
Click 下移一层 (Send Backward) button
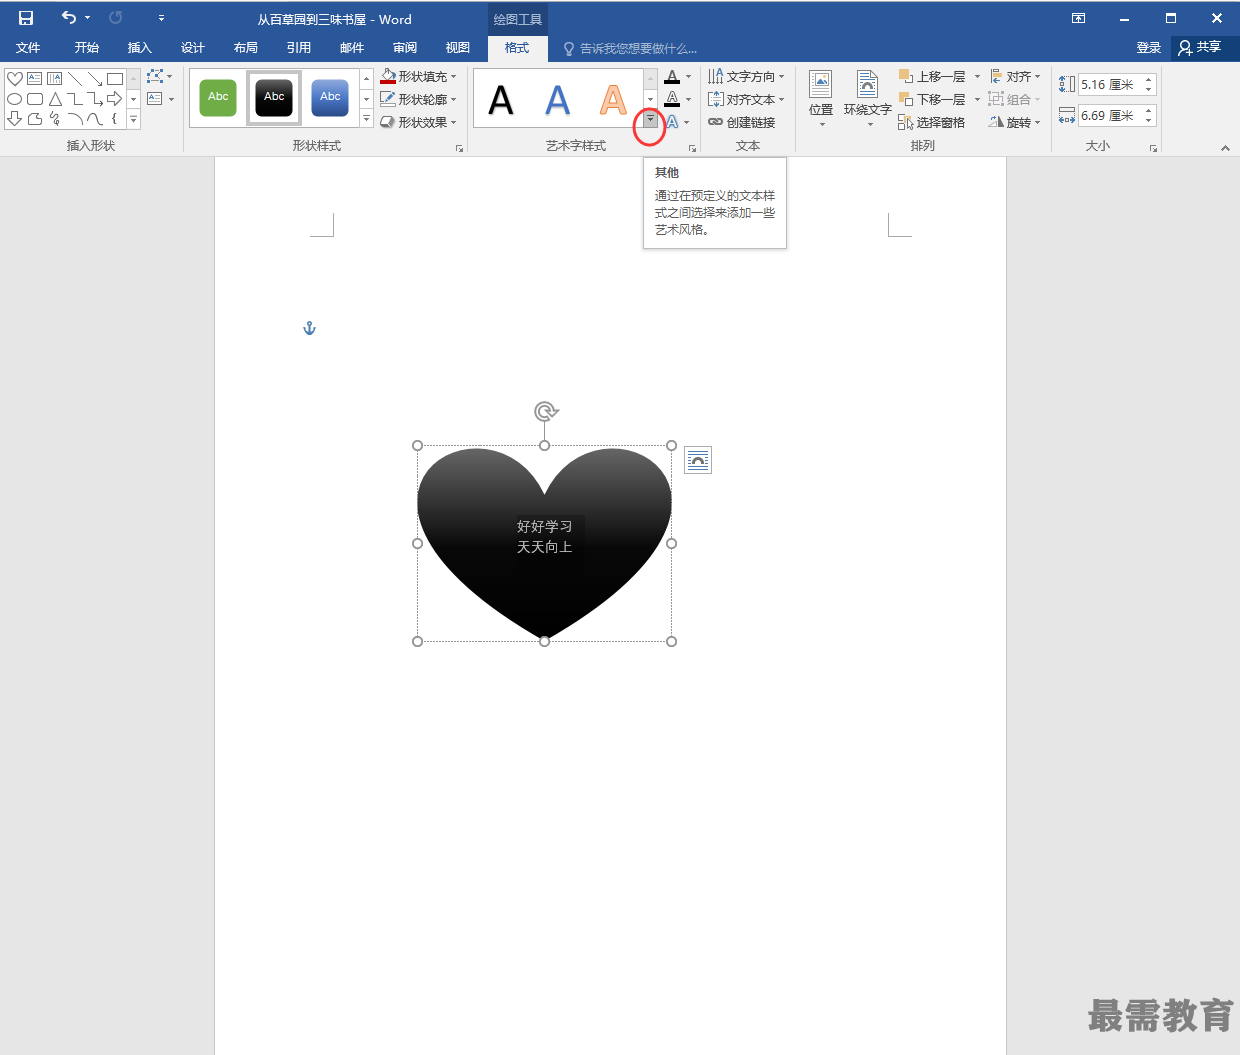[932, 99]
